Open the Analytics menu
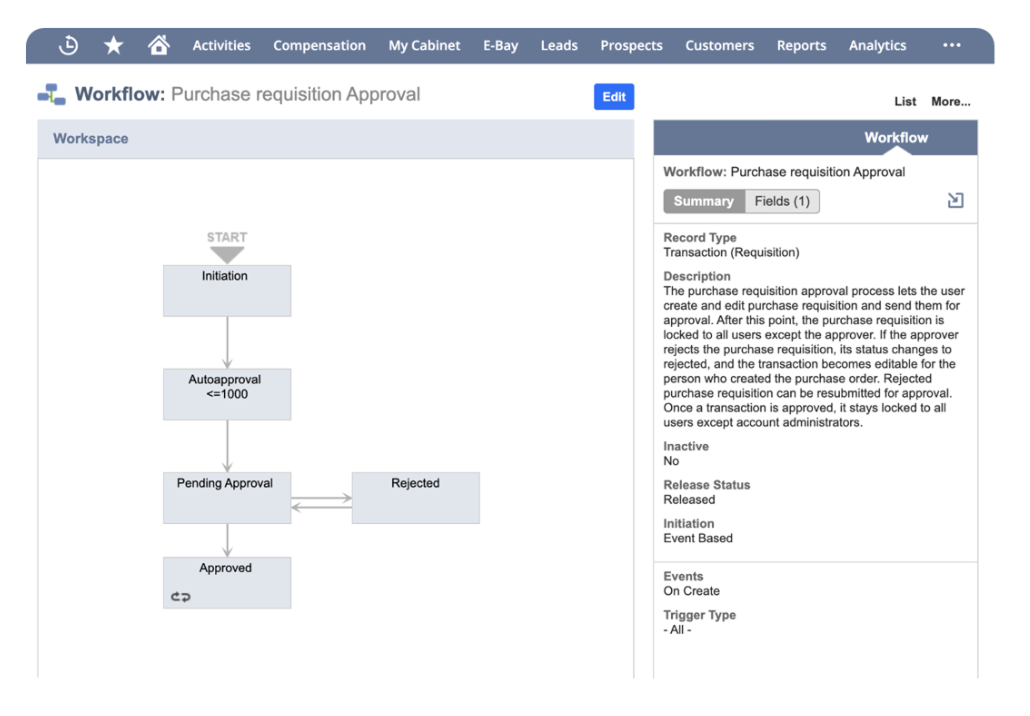This screenshot has height=716, width=1030. pyautogui.click(x=877, y=45)
